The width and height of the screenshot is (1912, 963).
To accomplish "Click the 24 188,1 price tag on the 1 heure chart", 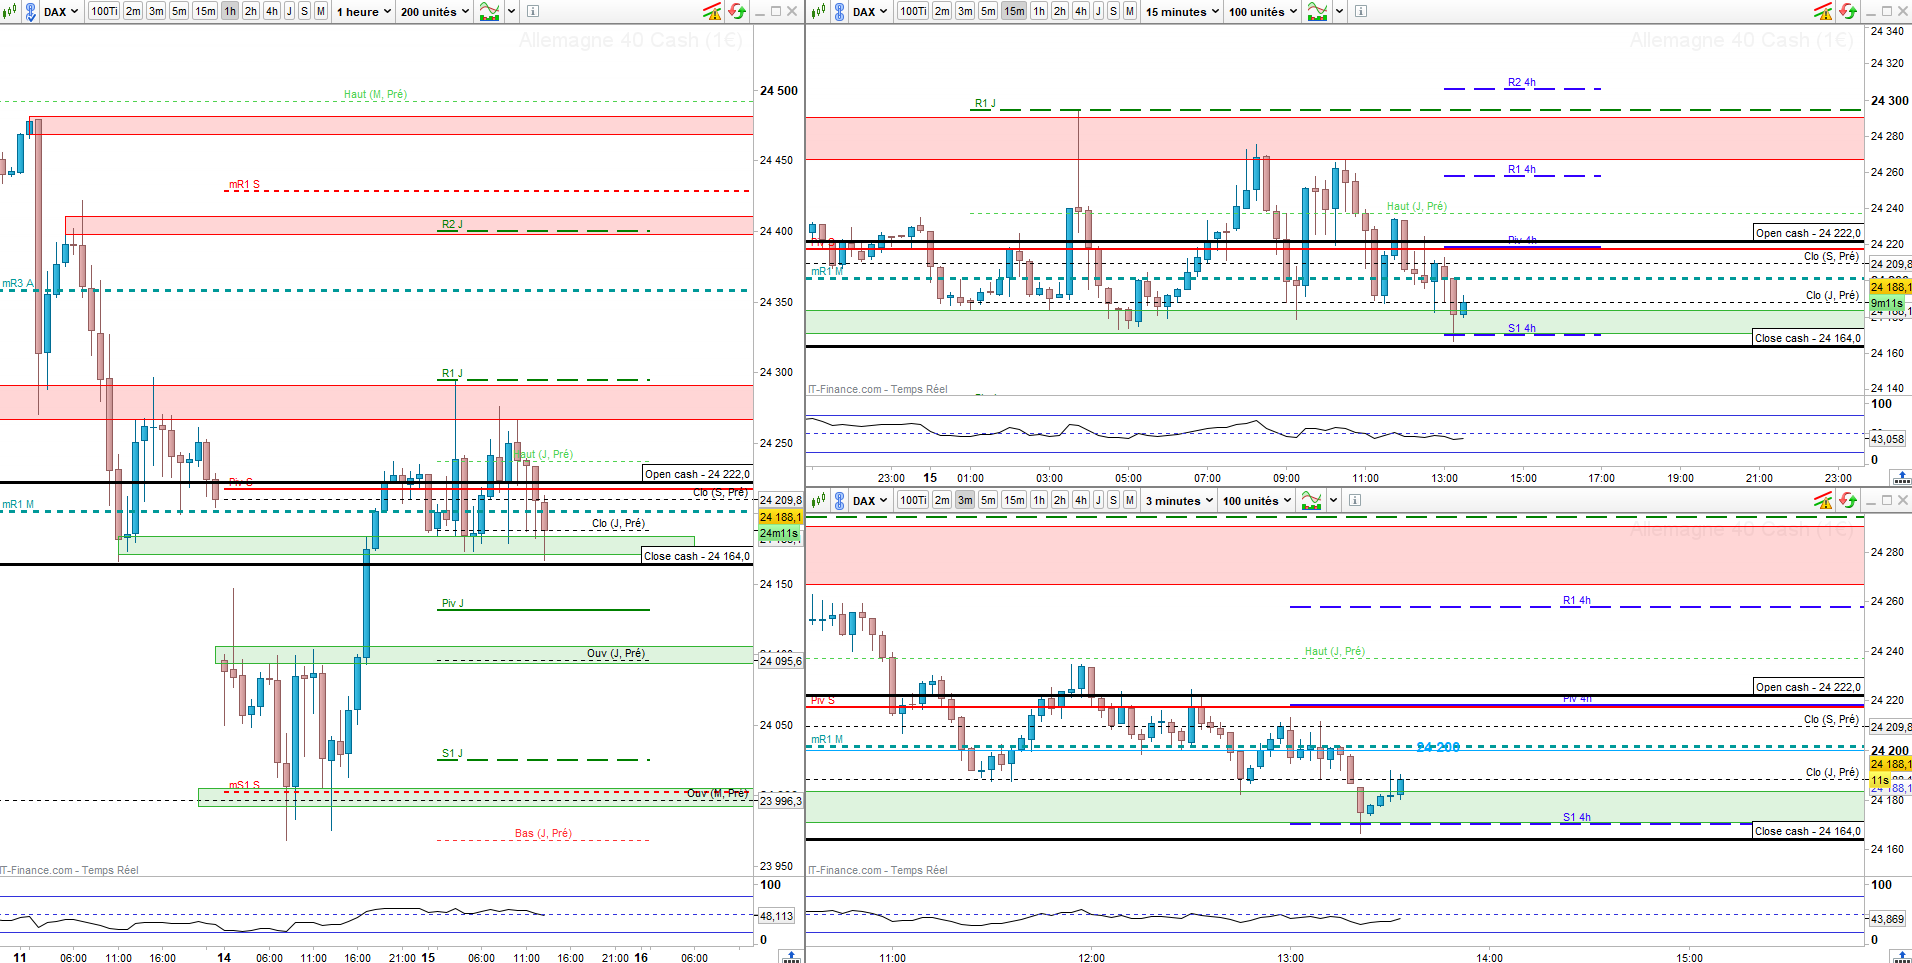I will coord(780,517).
